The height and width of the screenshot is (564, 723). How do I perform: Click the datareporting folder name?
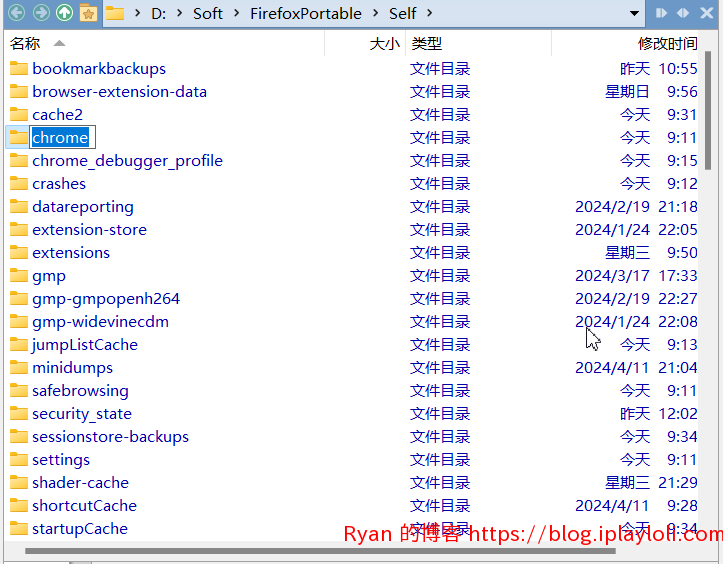tap(83, 207)
